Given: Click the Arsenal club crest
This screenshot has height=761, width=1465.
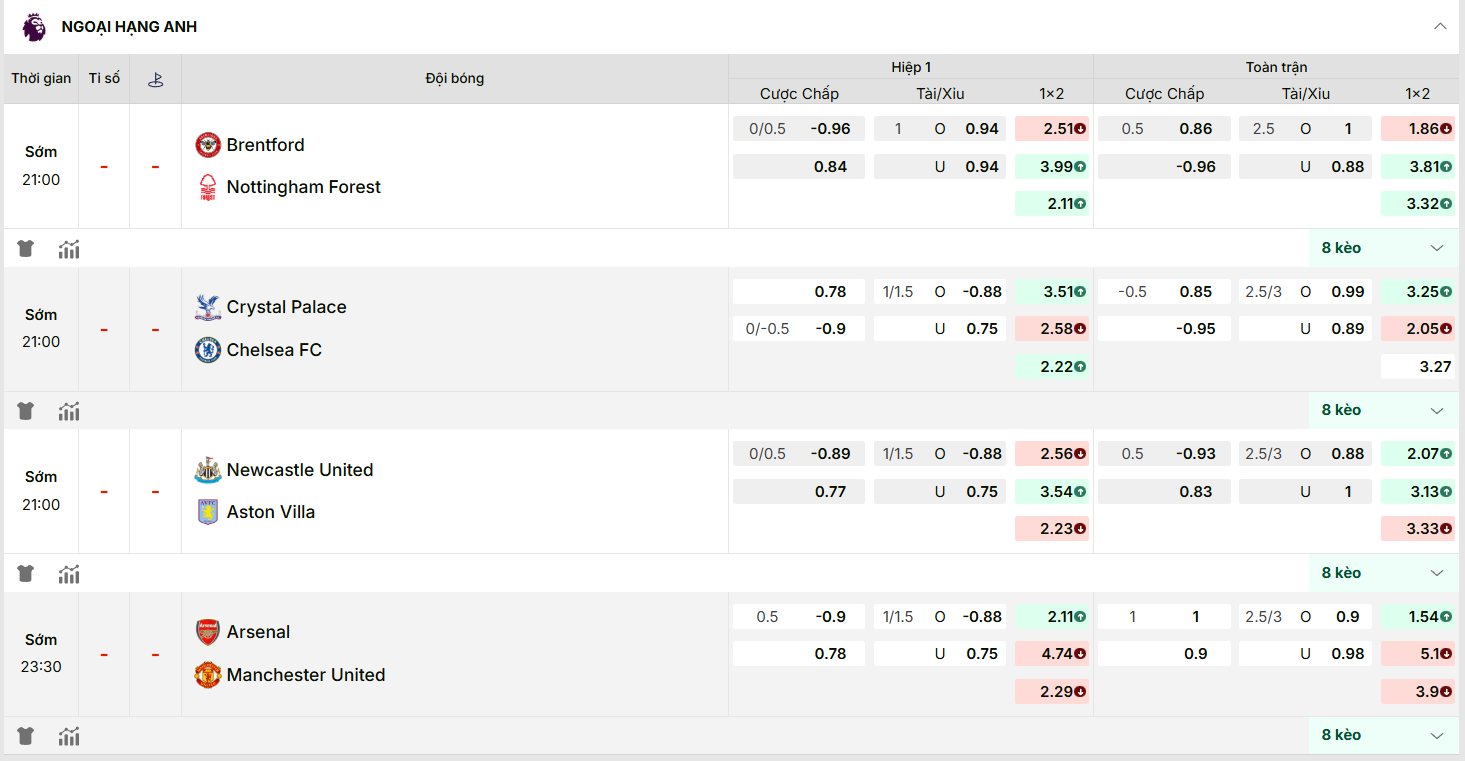Looking at the screenshot, I should click(207, 632).
